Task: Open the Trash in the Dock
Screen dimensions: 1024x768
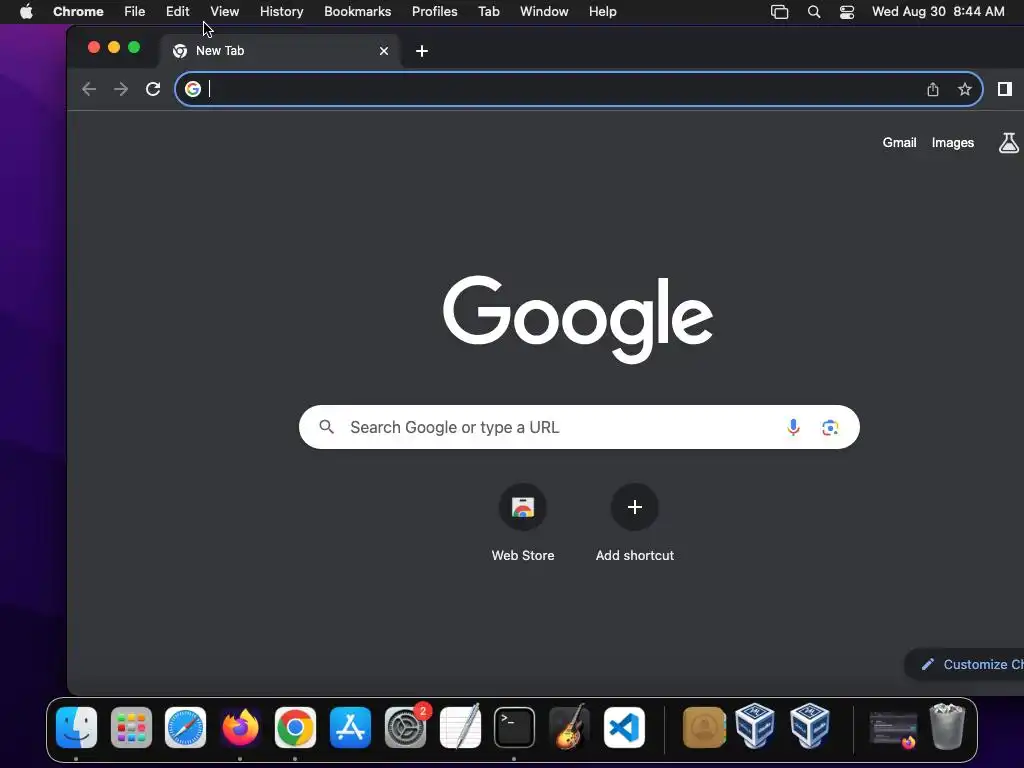Action: pos(947,726)
